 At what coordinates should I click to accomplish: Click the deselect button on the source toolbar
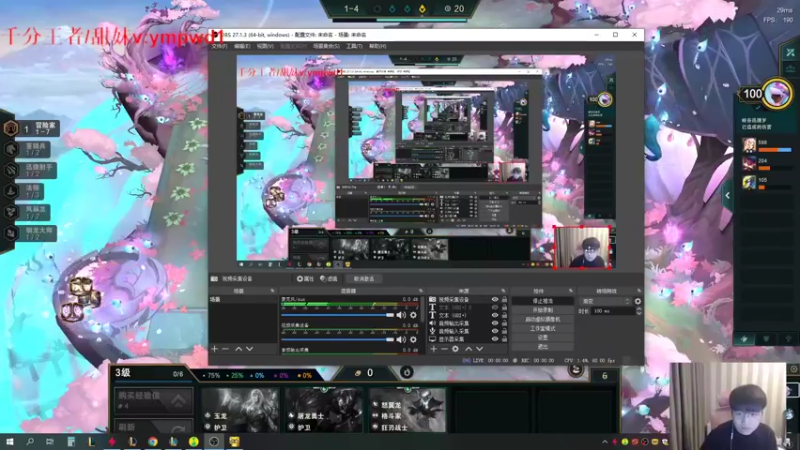pyautogui.click(x=363, y=279)
